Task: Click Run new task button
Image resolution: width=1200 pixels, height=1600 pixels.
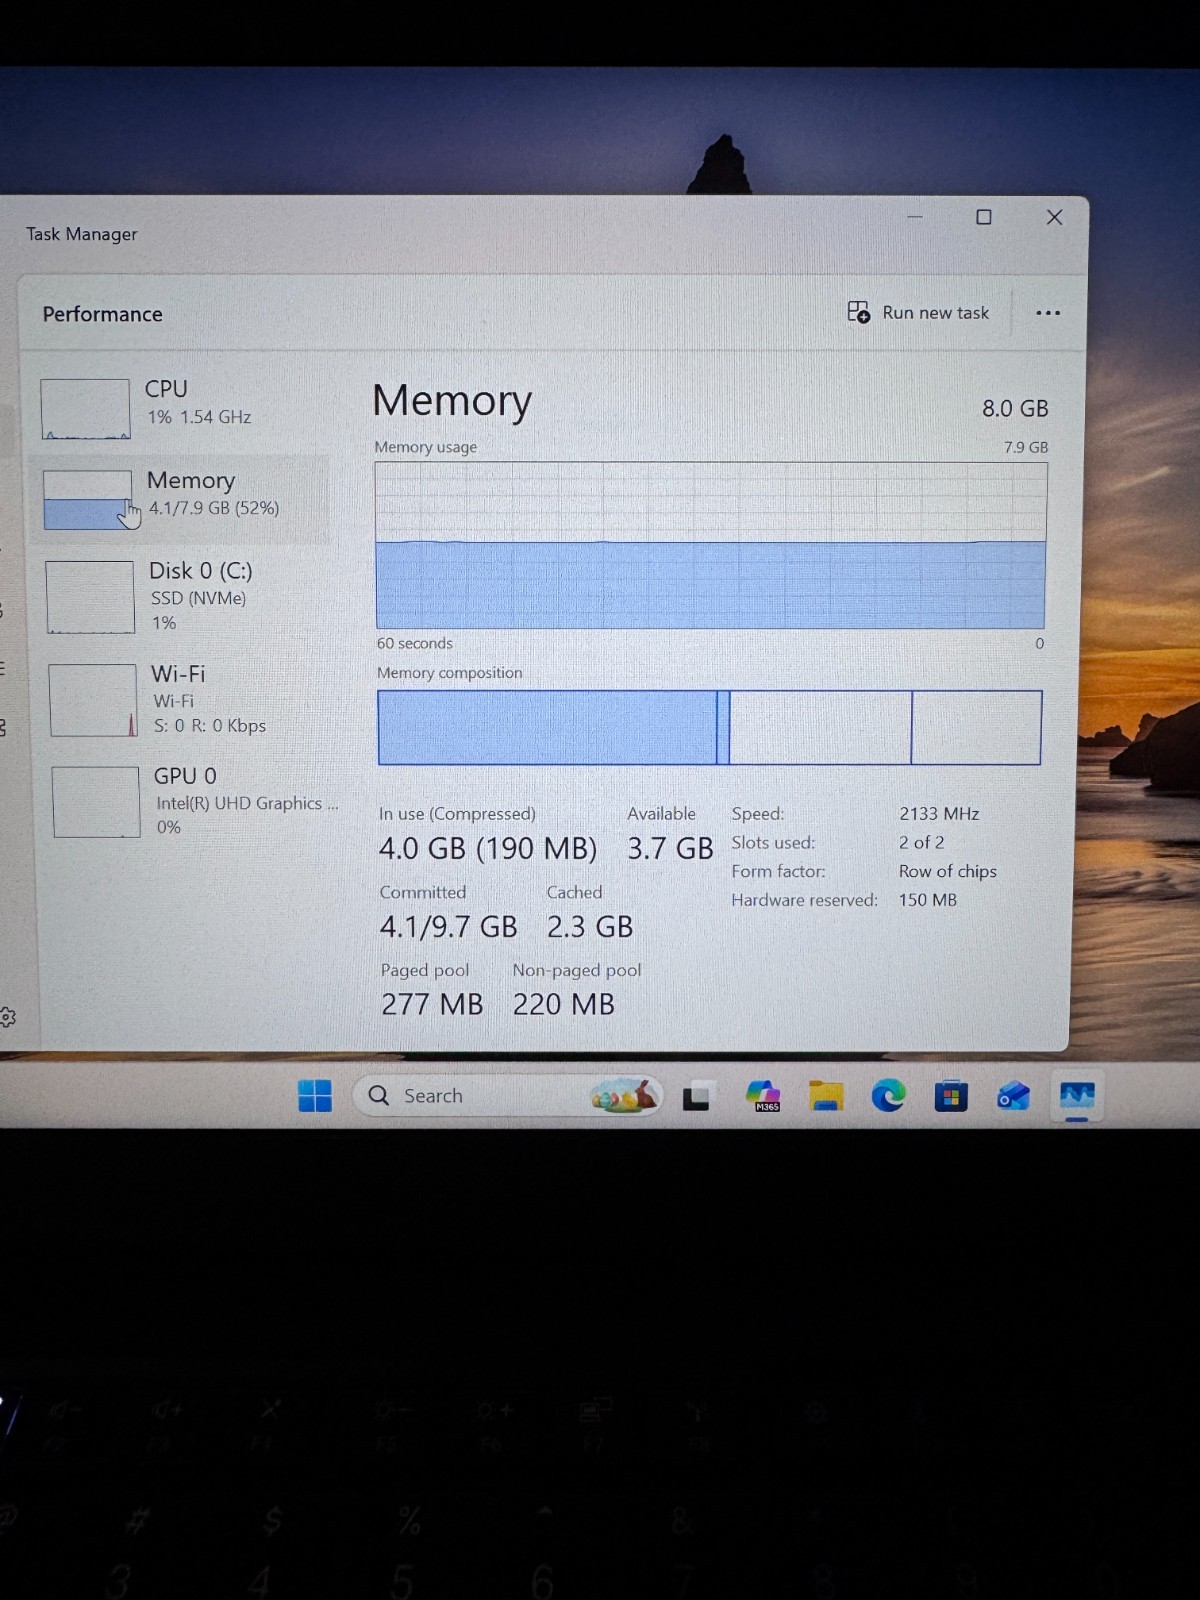Action: coord(918,313)
